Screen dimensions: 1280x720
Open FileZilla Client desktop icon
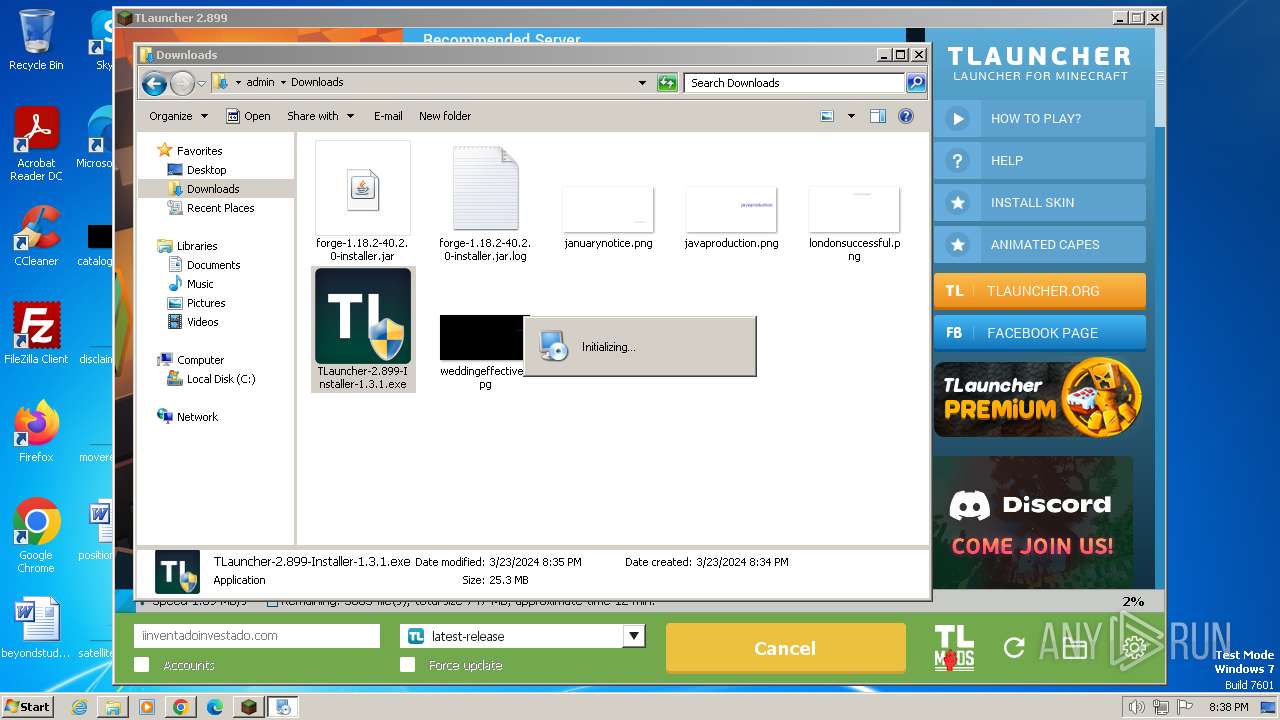(36, 333)
